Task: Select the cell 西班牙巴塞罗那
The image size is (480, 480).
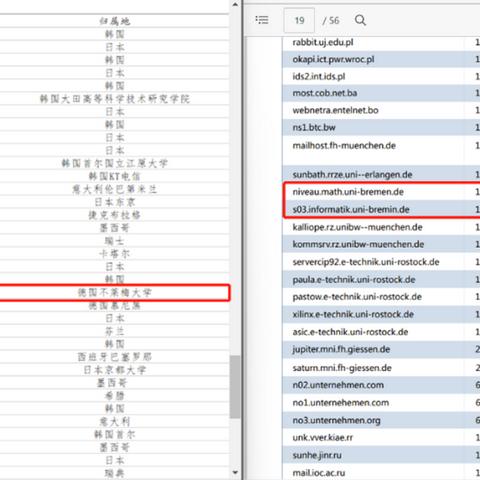Action: (x=114, y=357)
